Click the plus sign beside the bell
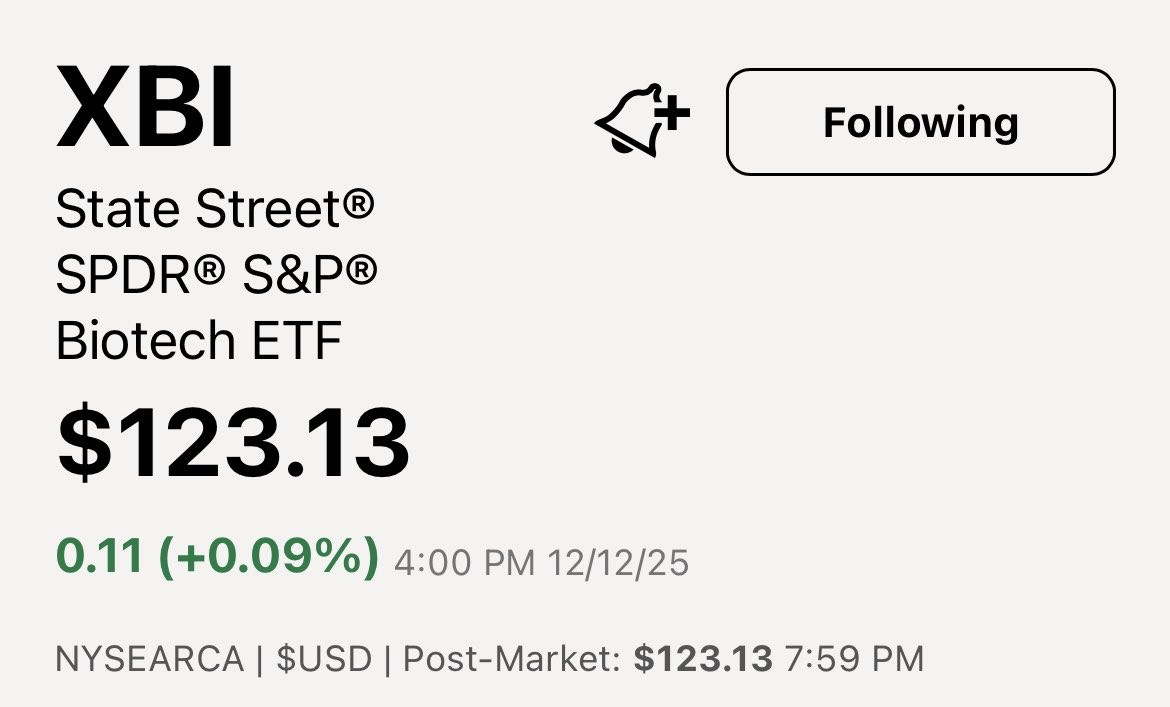Viewport: 1170px width, 707px height. click(x=674, y=113)
